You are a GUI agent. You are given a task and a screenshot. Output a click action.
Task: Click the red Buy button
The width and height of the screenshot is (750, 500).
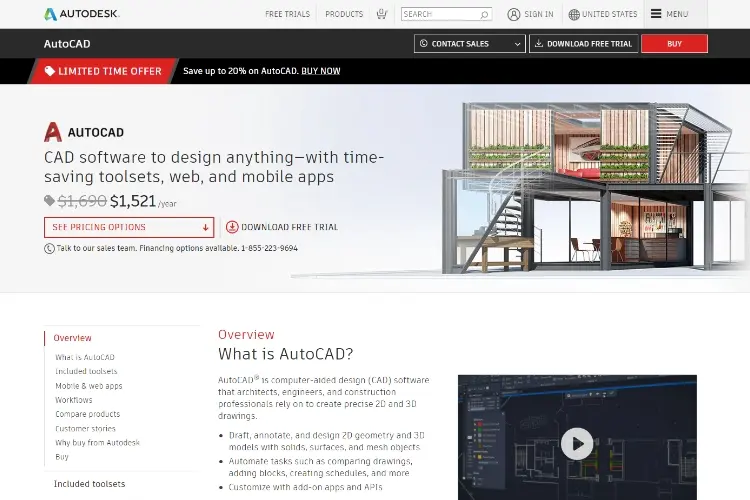pyautogui.click(x=674, y=44)
